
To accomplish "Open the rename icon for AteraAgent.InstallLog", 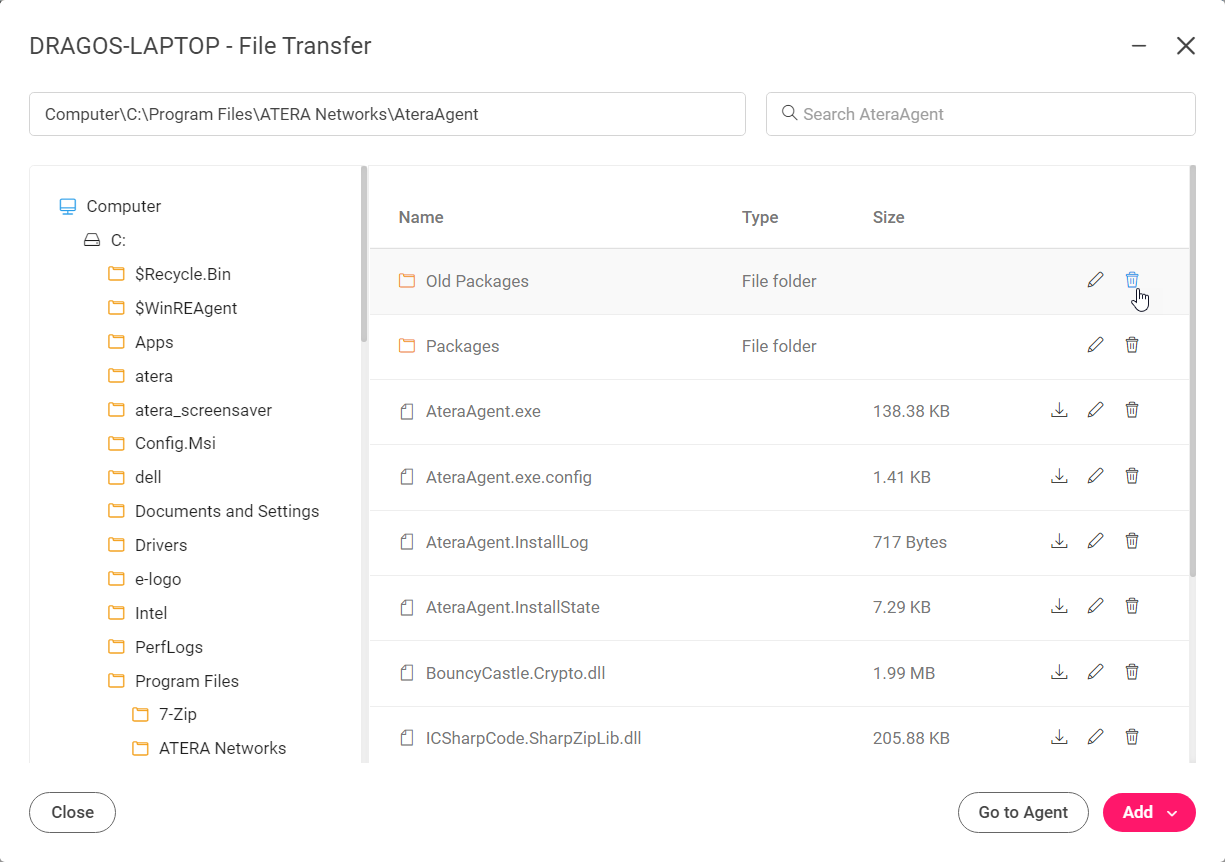I will [x=1095, y=541].
